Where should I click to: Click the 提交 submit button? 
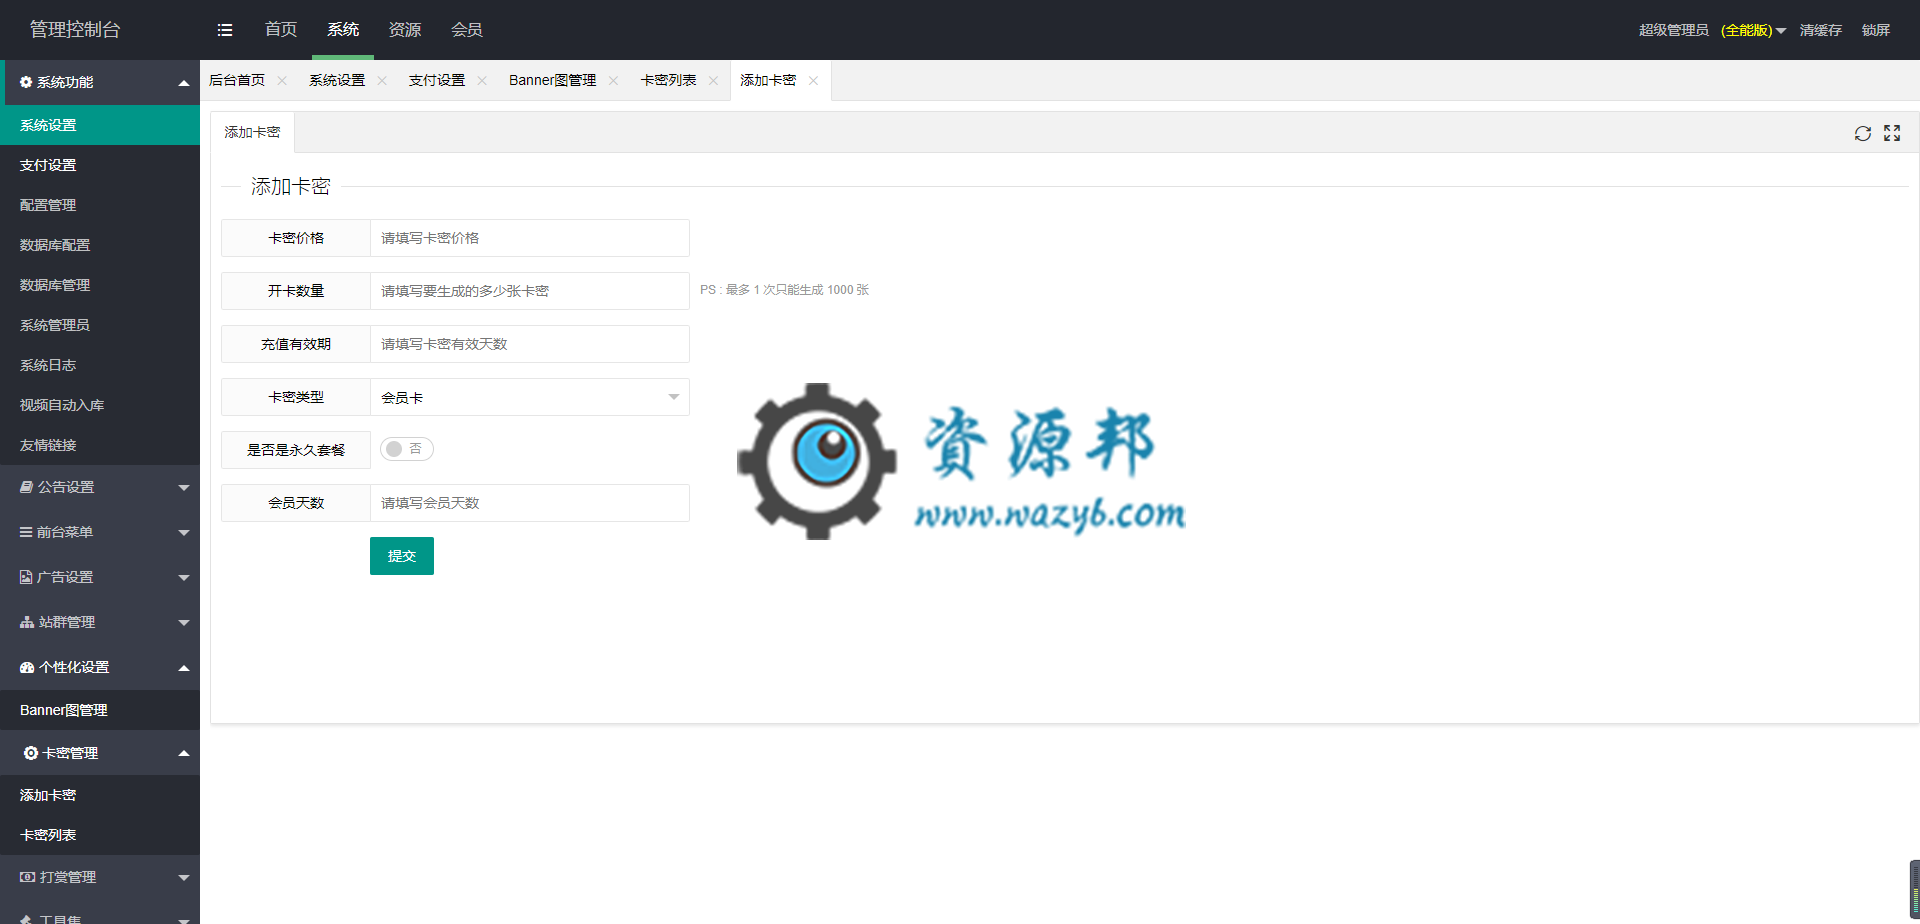click(x=402, y=556)
